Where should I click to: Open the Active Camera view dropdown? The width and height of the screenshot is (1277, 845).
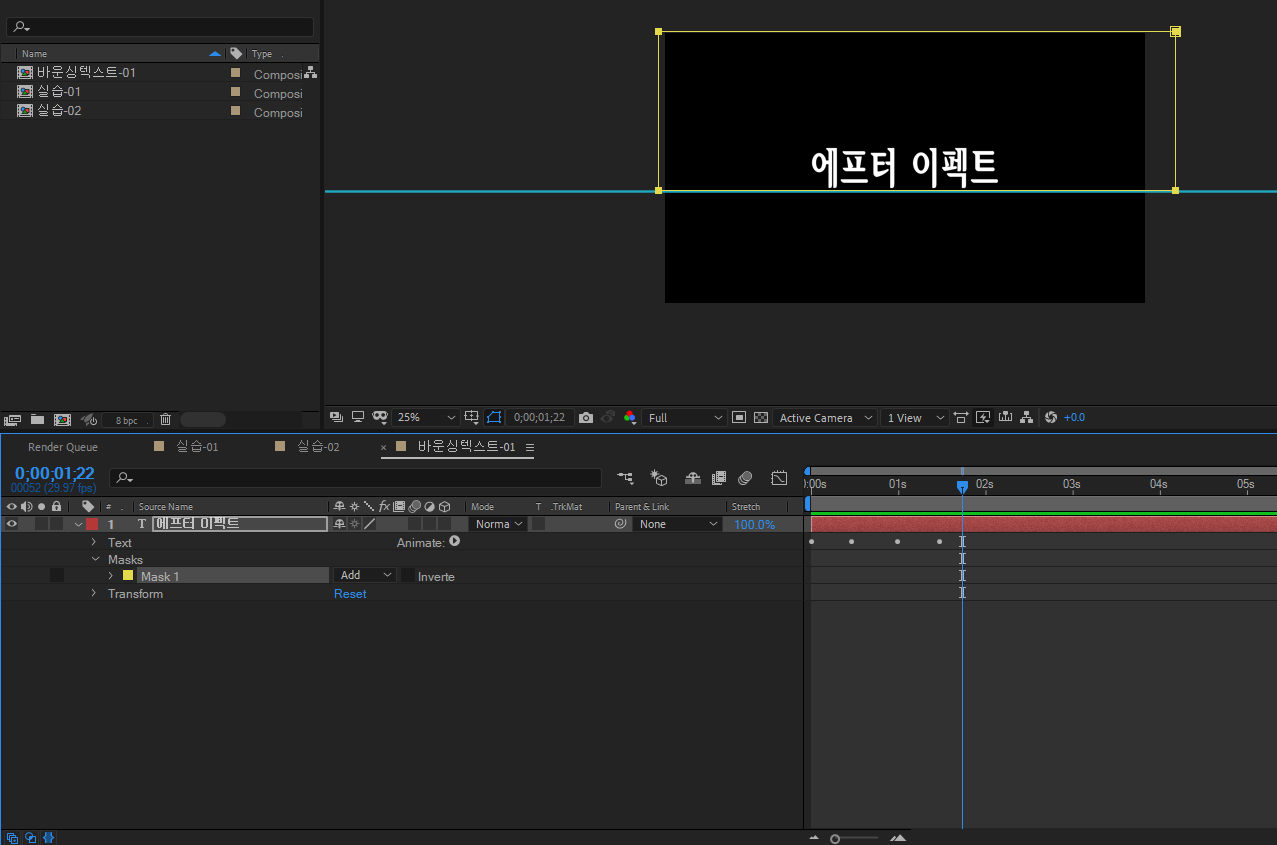click(825, 418)
